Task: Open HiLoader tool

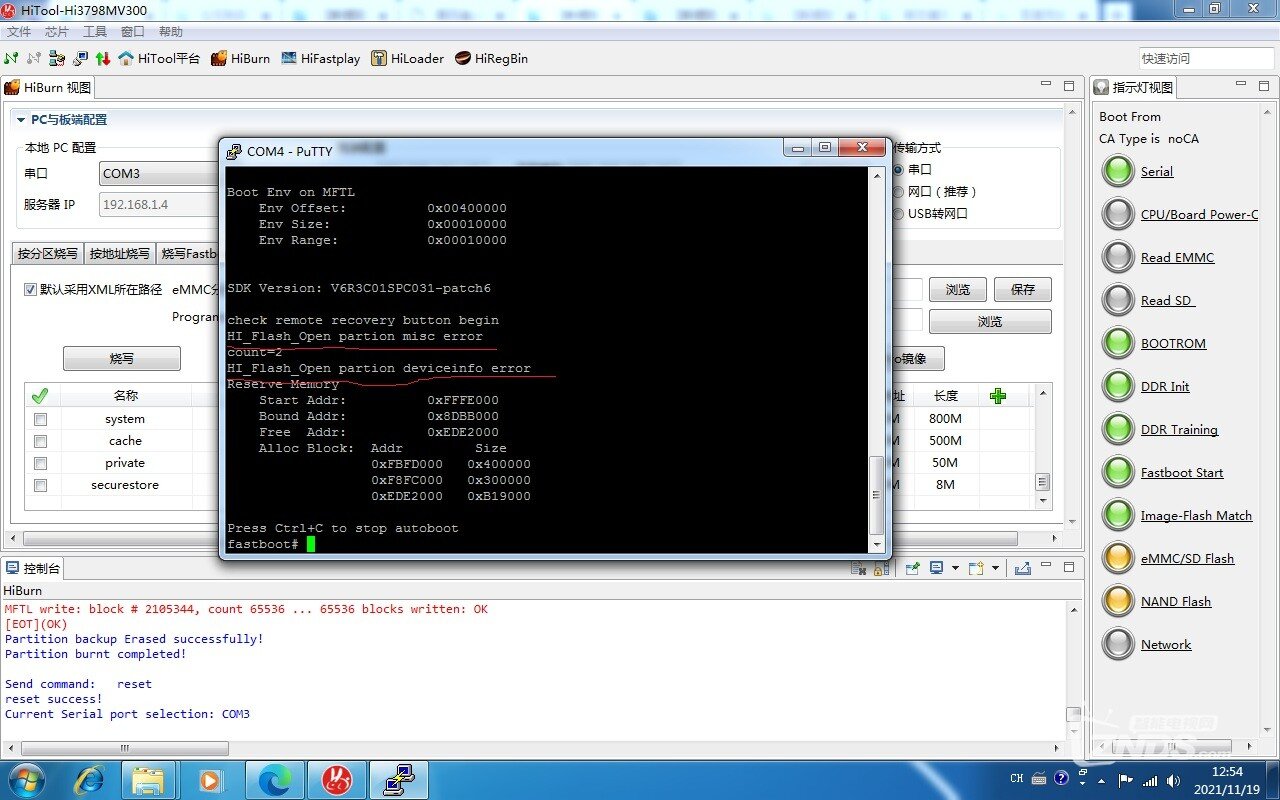Action: (x=407, y=58)
